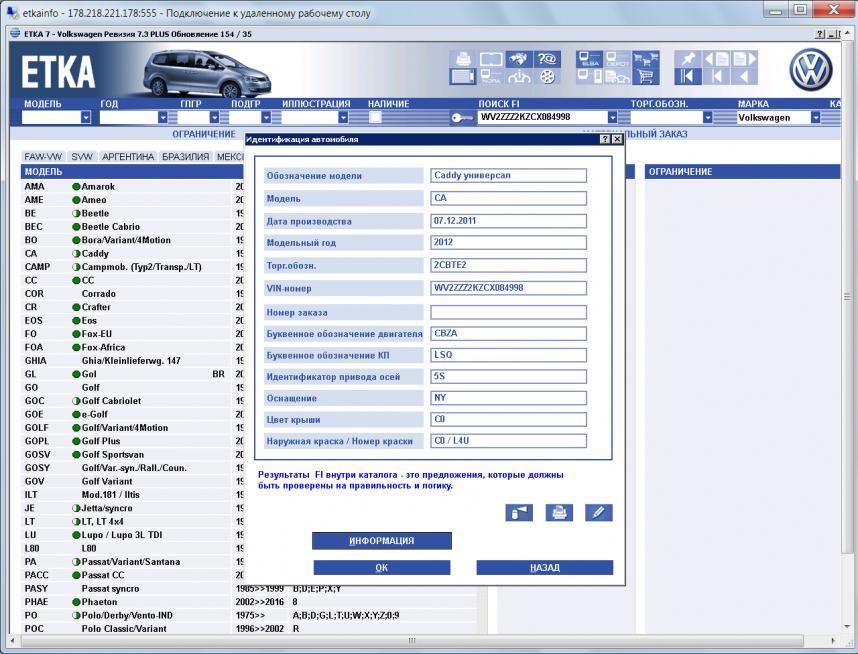Click the skip-back bar arrow icon
The image size is (858, 654).
tap(716, 77)
